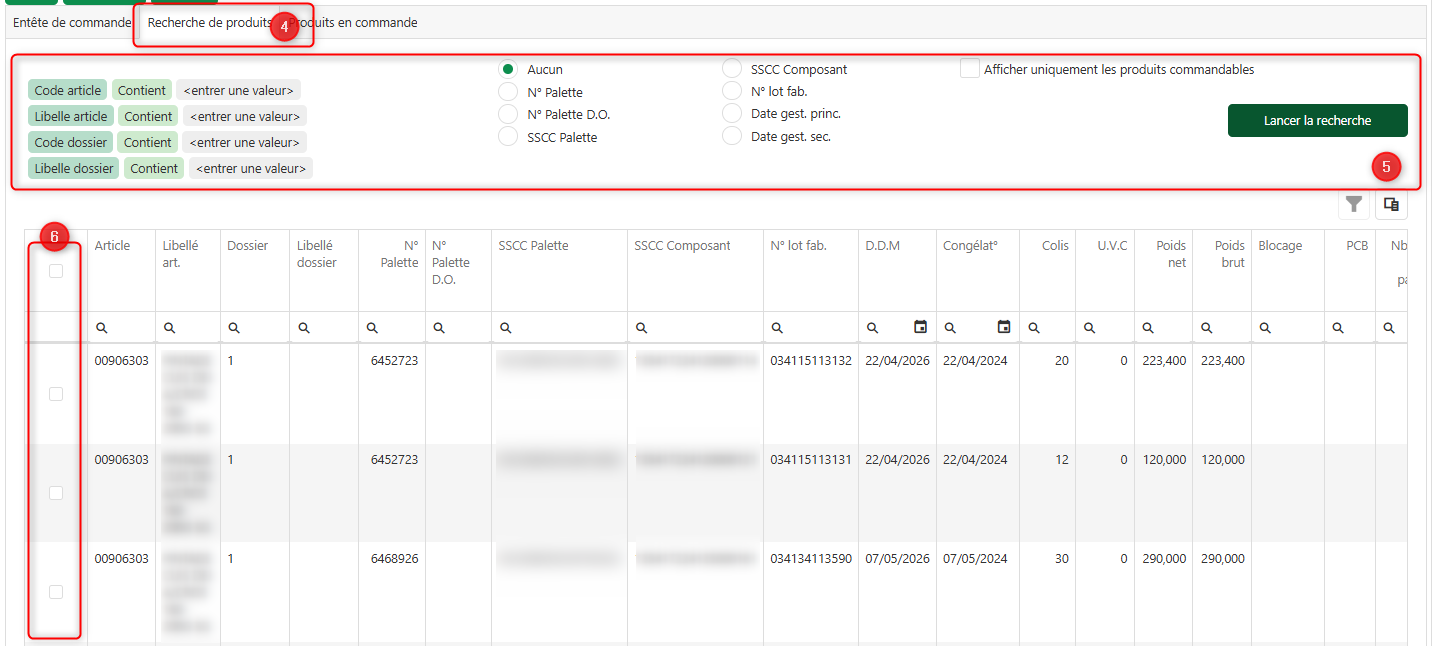The image size is (1434, 646).
Task: Click search icon under SSCC Palette column
Action: tap(505, 327)
